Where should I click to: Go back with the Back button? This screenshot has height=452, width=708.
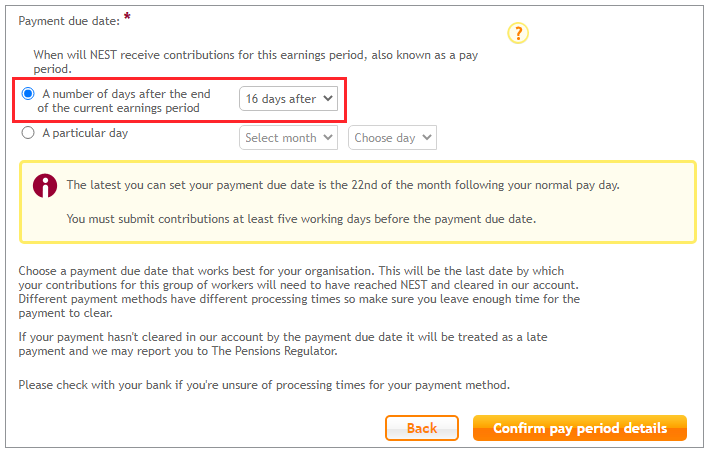click(422, 428)
